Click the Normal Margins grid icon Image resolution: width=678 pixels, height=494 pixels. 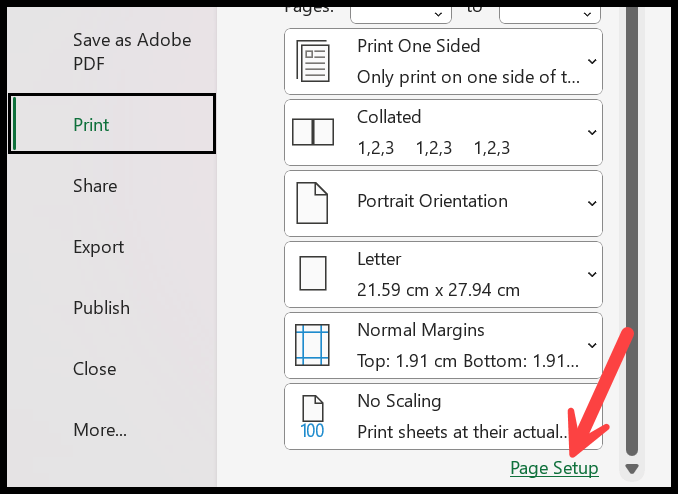tap(312, 345)
